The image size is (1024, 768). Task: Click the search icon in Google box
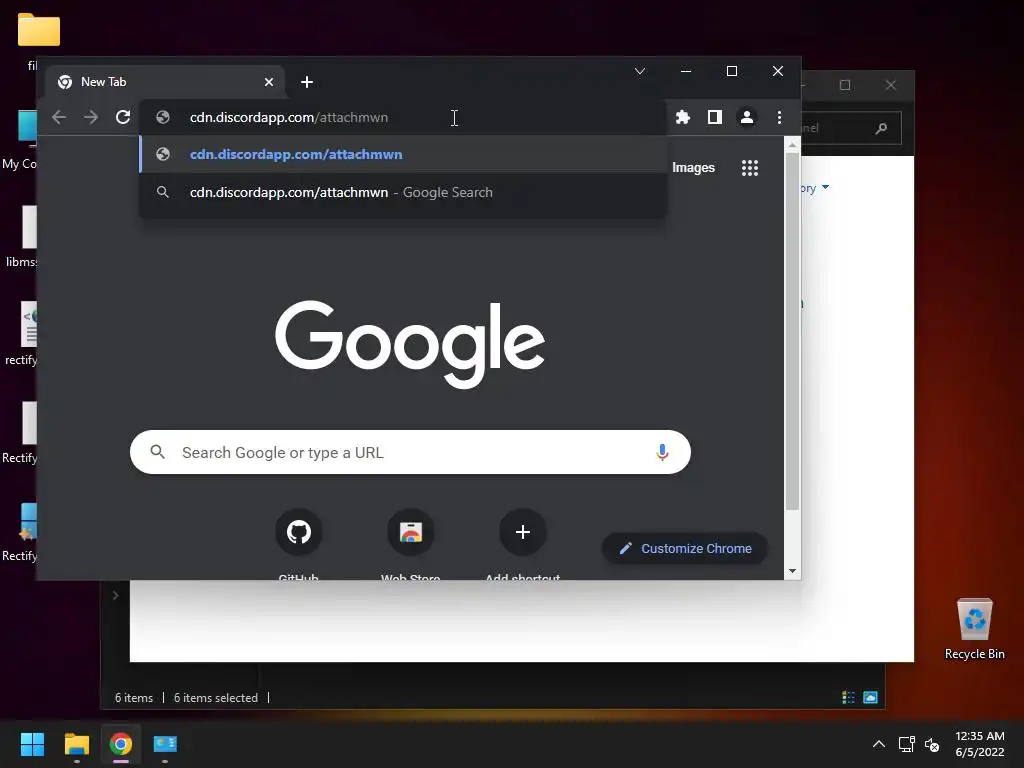[x=157, y=452]
